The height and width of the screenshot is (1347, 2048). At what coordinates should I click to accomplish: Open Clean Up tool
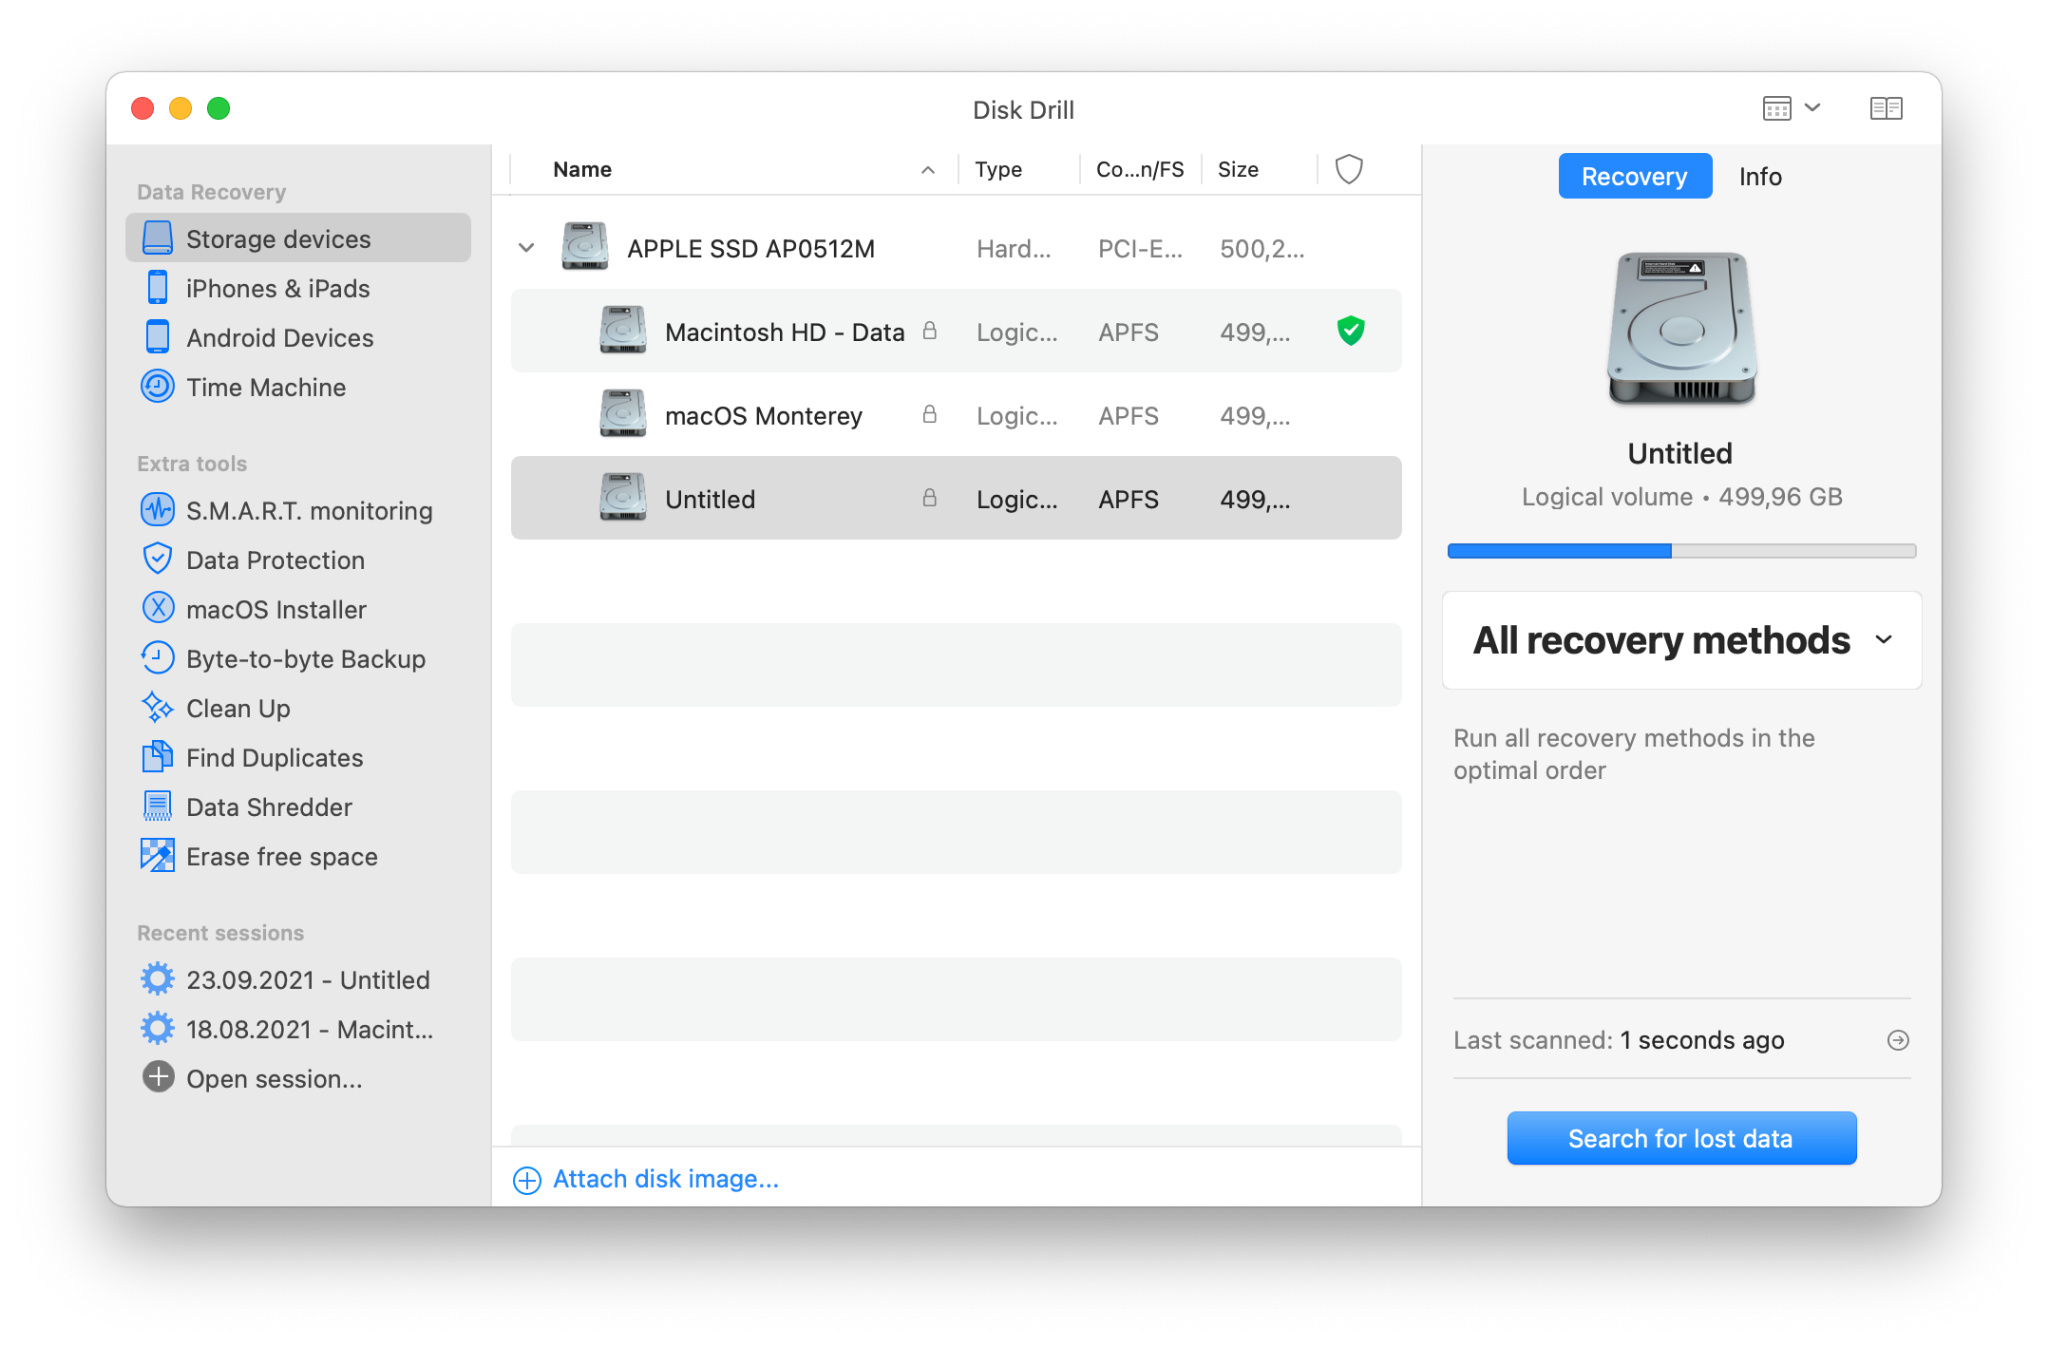237,708
